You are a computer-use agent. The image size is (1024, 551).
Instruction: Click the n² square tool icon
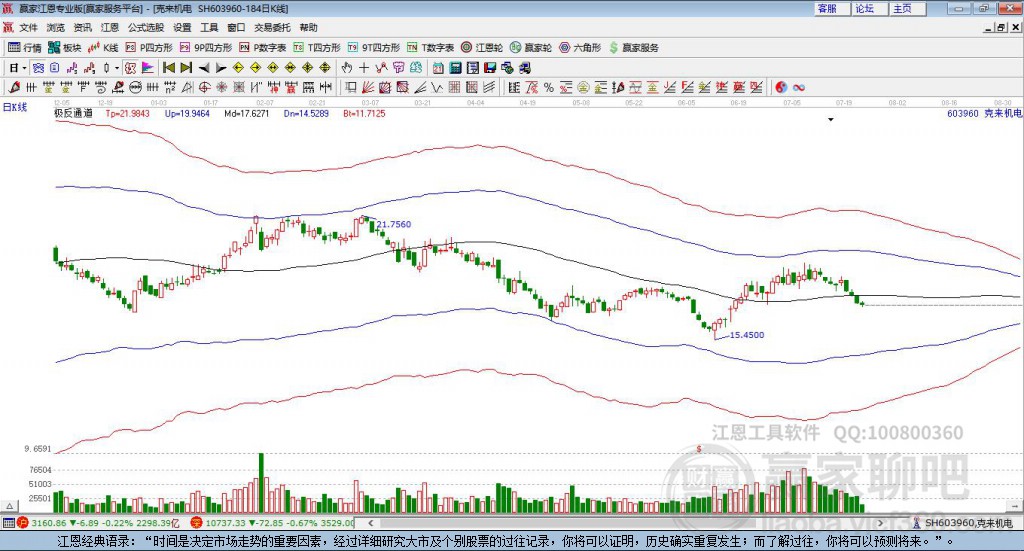point(170,87)
